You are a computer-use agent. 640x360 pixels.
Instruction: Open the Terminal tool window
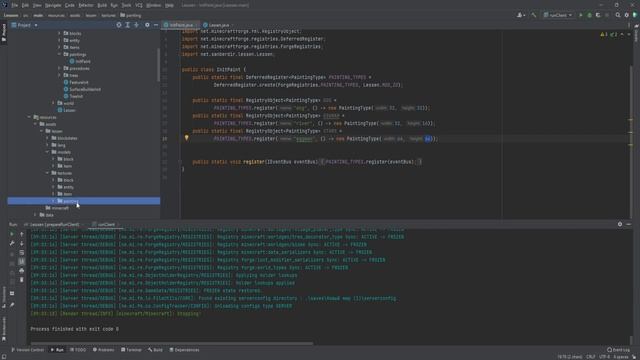pos(131,350)
